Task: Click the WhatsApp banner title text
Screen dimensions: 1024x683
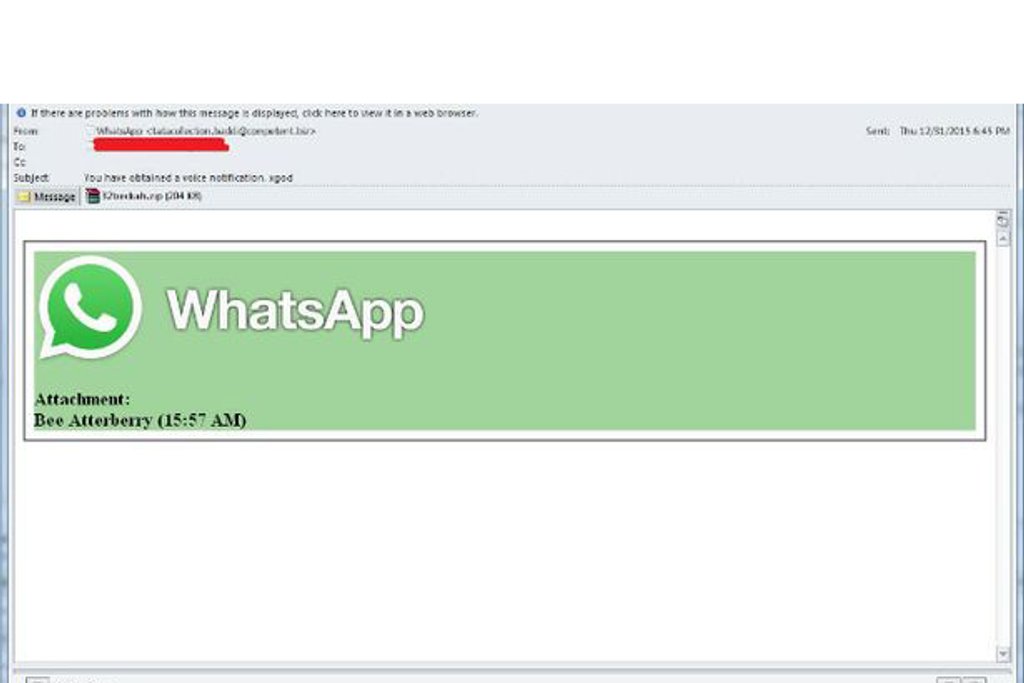Action: click(295, 312)
